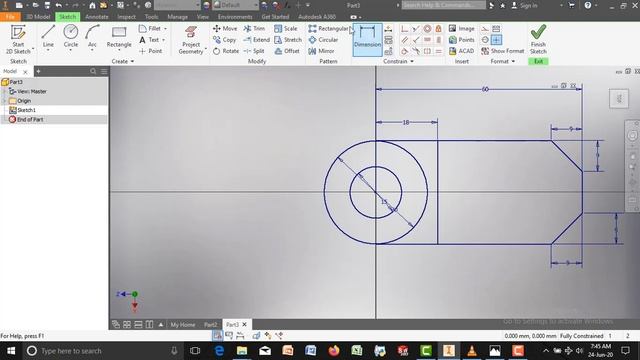This screenshot has height=360, width=640.
Task: Switch to the Manage tab
Action: pyautogui.click(x=178, y=17)
